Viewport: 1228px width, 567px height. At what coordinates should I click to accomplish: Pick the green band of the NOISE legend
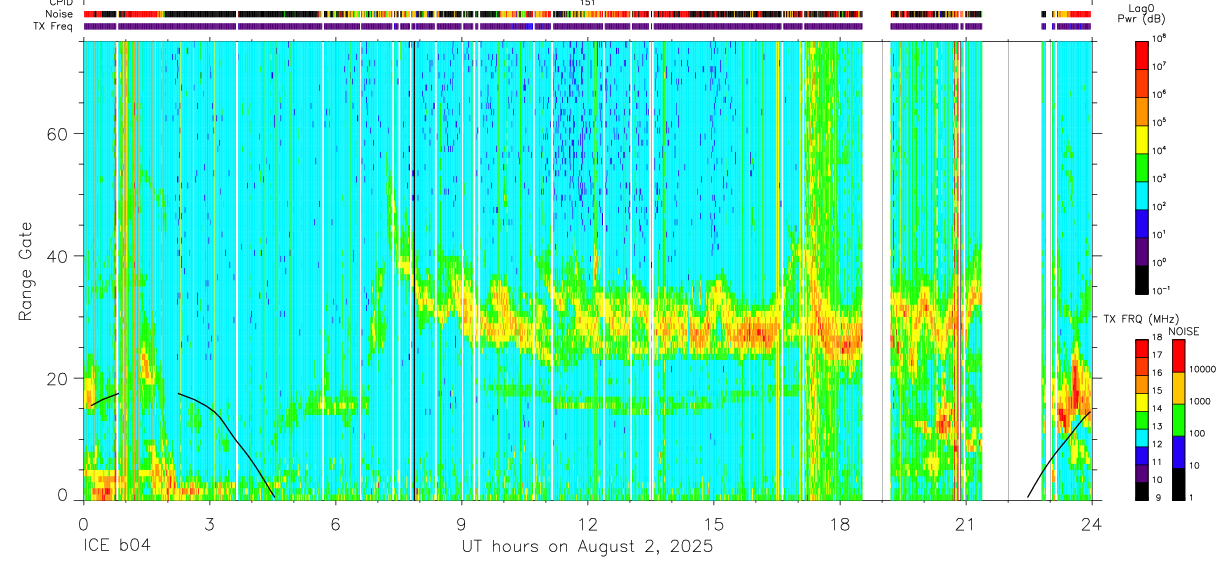point(1179,419)
